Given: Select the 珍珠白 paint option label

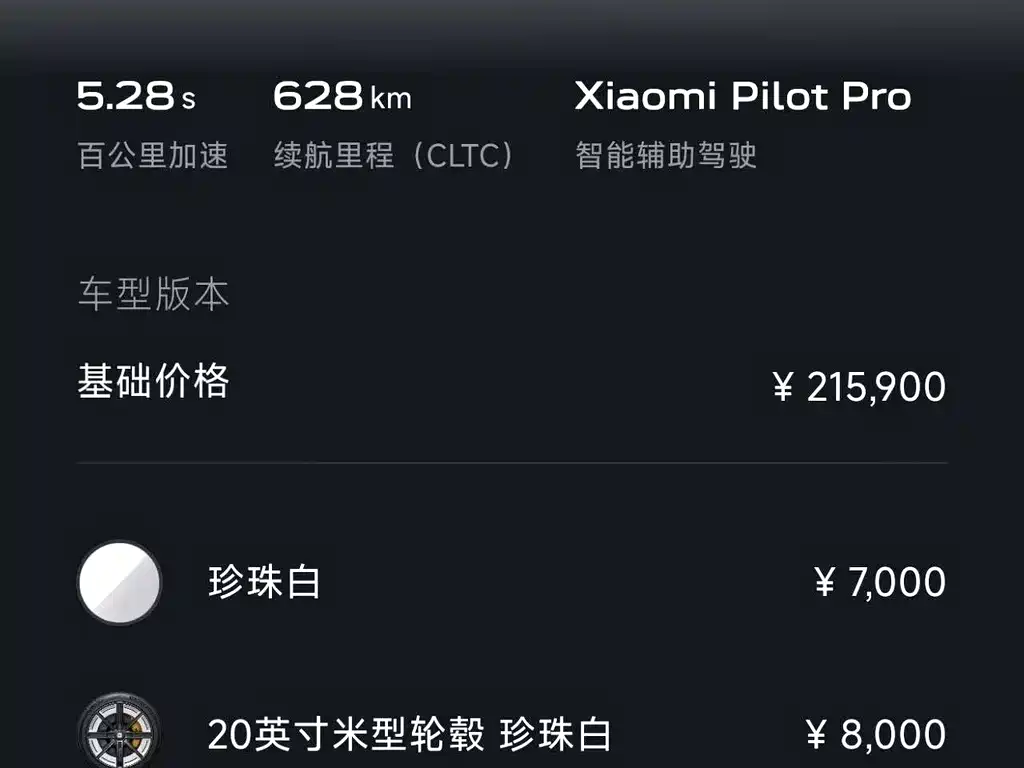Looking at the screenshot, I should (264, 582).
